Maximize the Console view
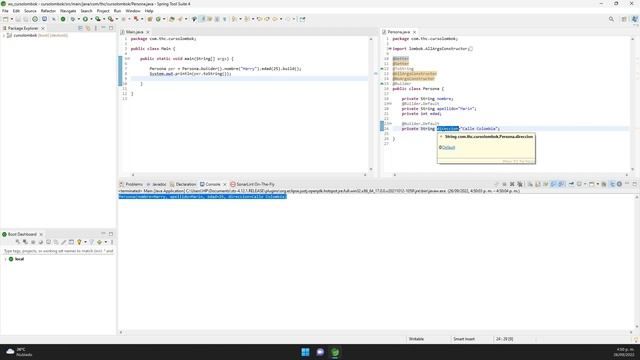Screen dimensions: 640x360 pos(635,184)
